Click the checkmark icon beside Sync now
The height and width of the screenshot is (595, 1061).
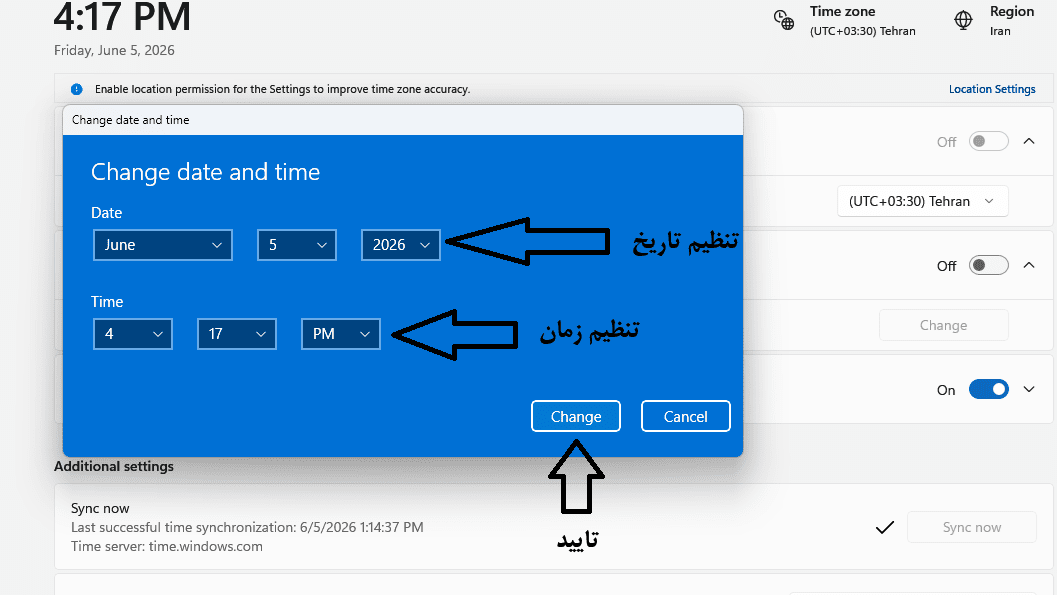[884, 527]
